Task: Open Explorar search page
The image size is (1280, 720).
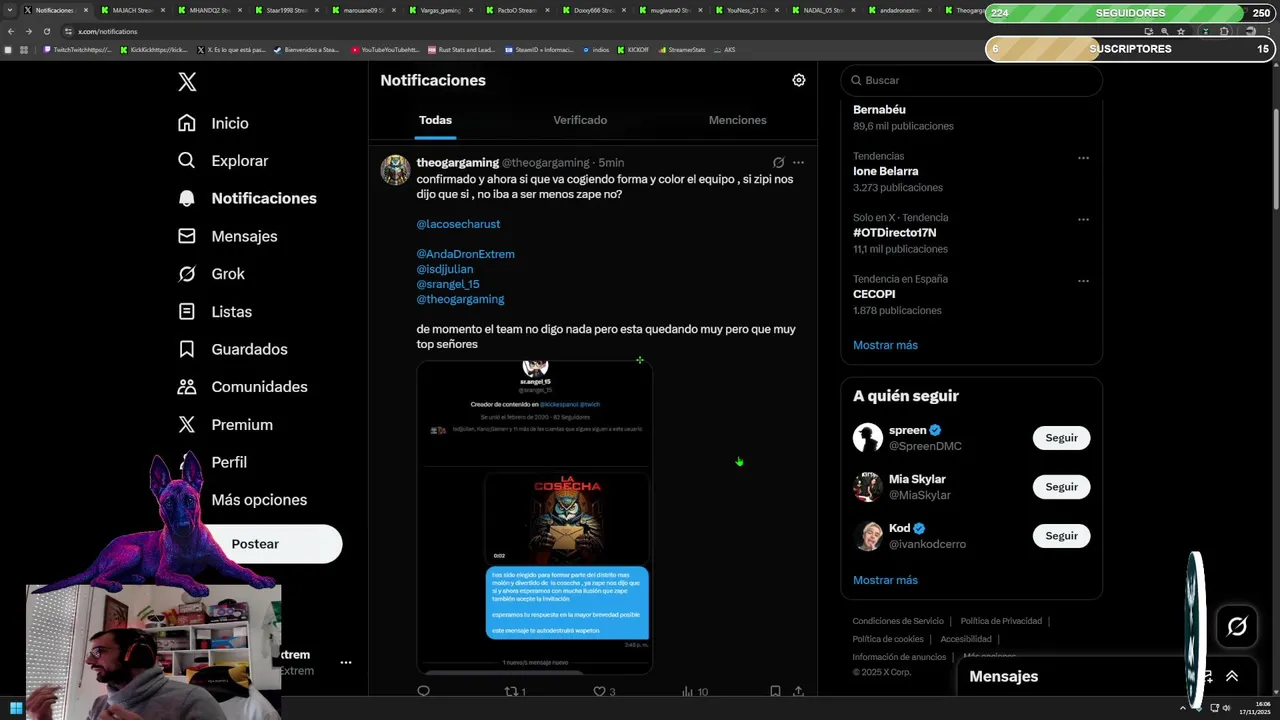Action: (x=223, y=161)
